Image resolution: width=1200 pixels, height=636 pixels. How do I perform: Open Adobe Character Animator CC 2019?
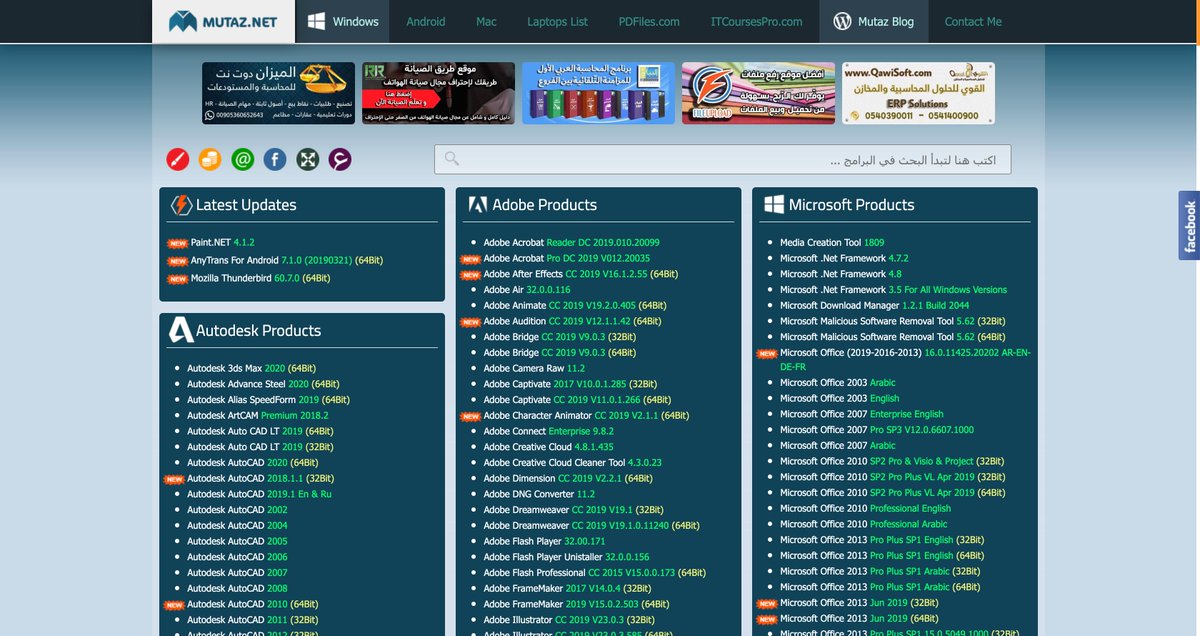pos(586,415)
